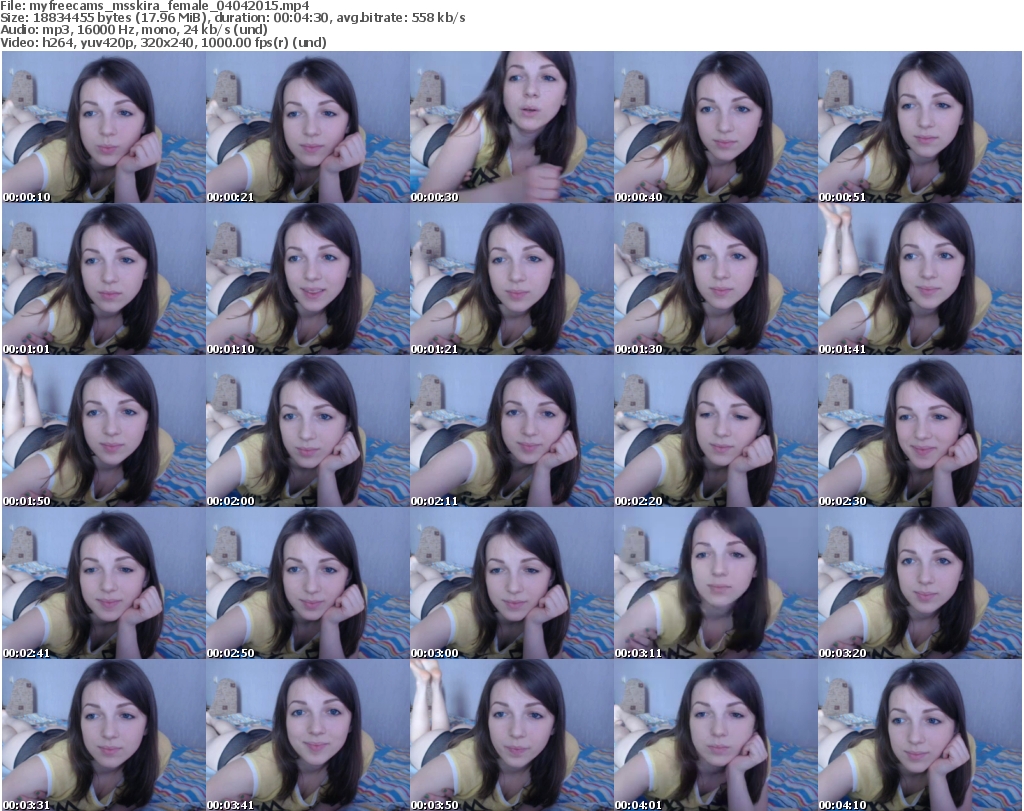The image size is (1024, 811).
Task: Select the thumbnail frame stamped 00:03:31
Action: 104,735
